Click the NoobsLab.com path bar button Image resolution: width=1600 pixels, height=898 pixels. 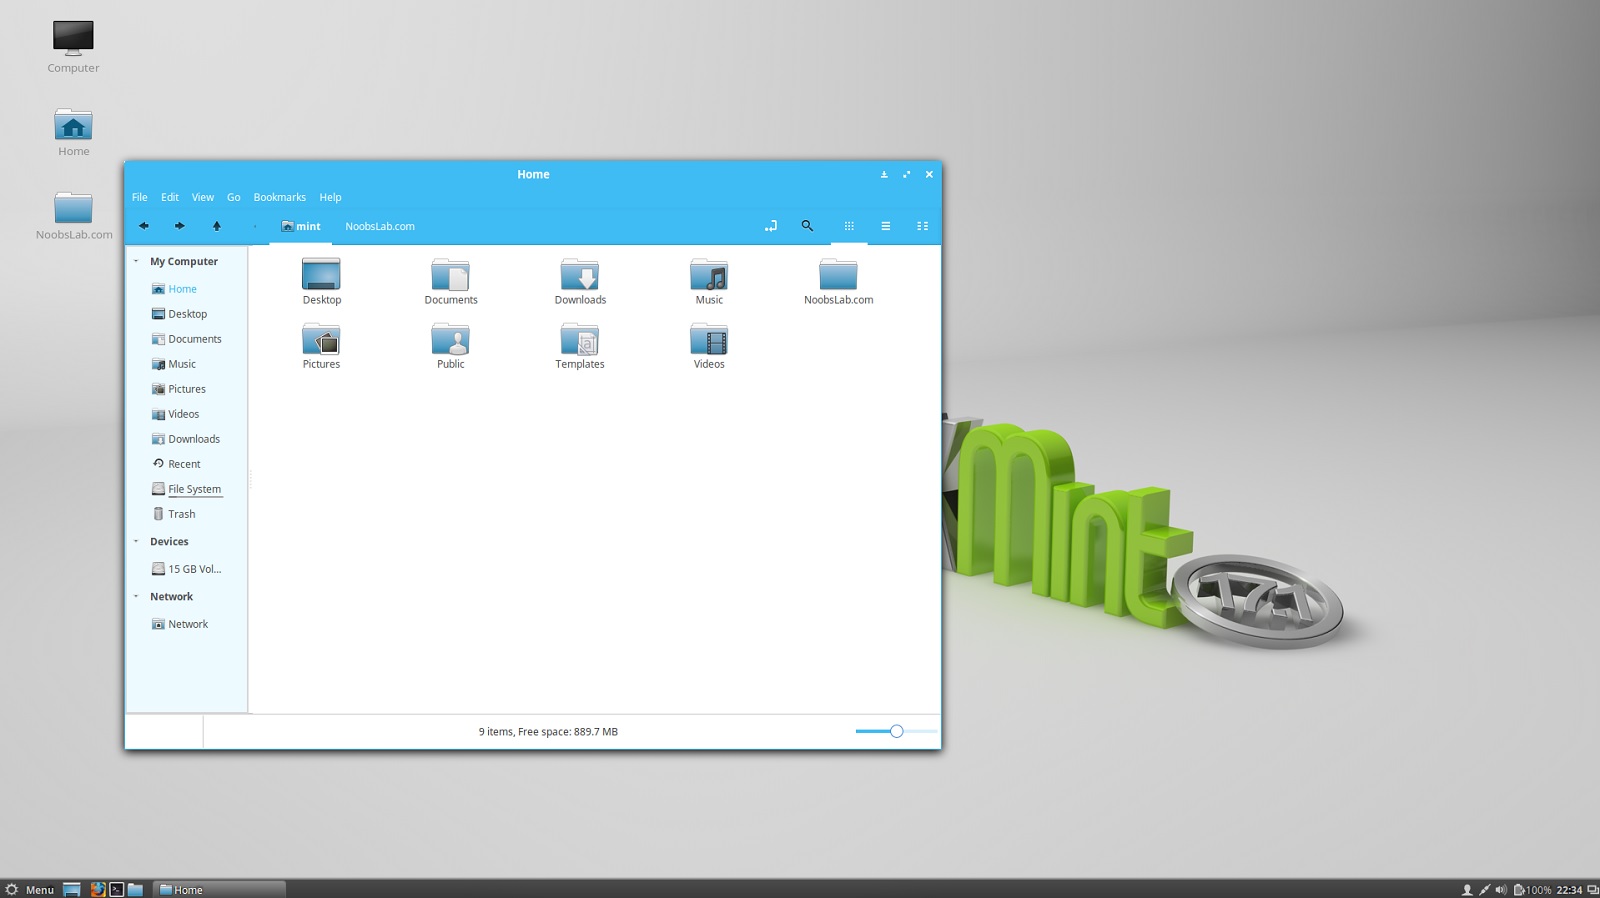[380, 226]
